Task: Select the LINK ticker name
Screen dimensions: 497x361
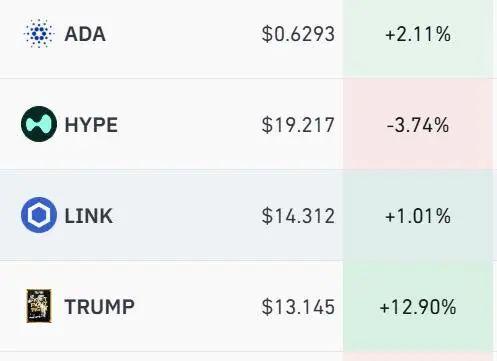Action: click(x=89, y=216)
